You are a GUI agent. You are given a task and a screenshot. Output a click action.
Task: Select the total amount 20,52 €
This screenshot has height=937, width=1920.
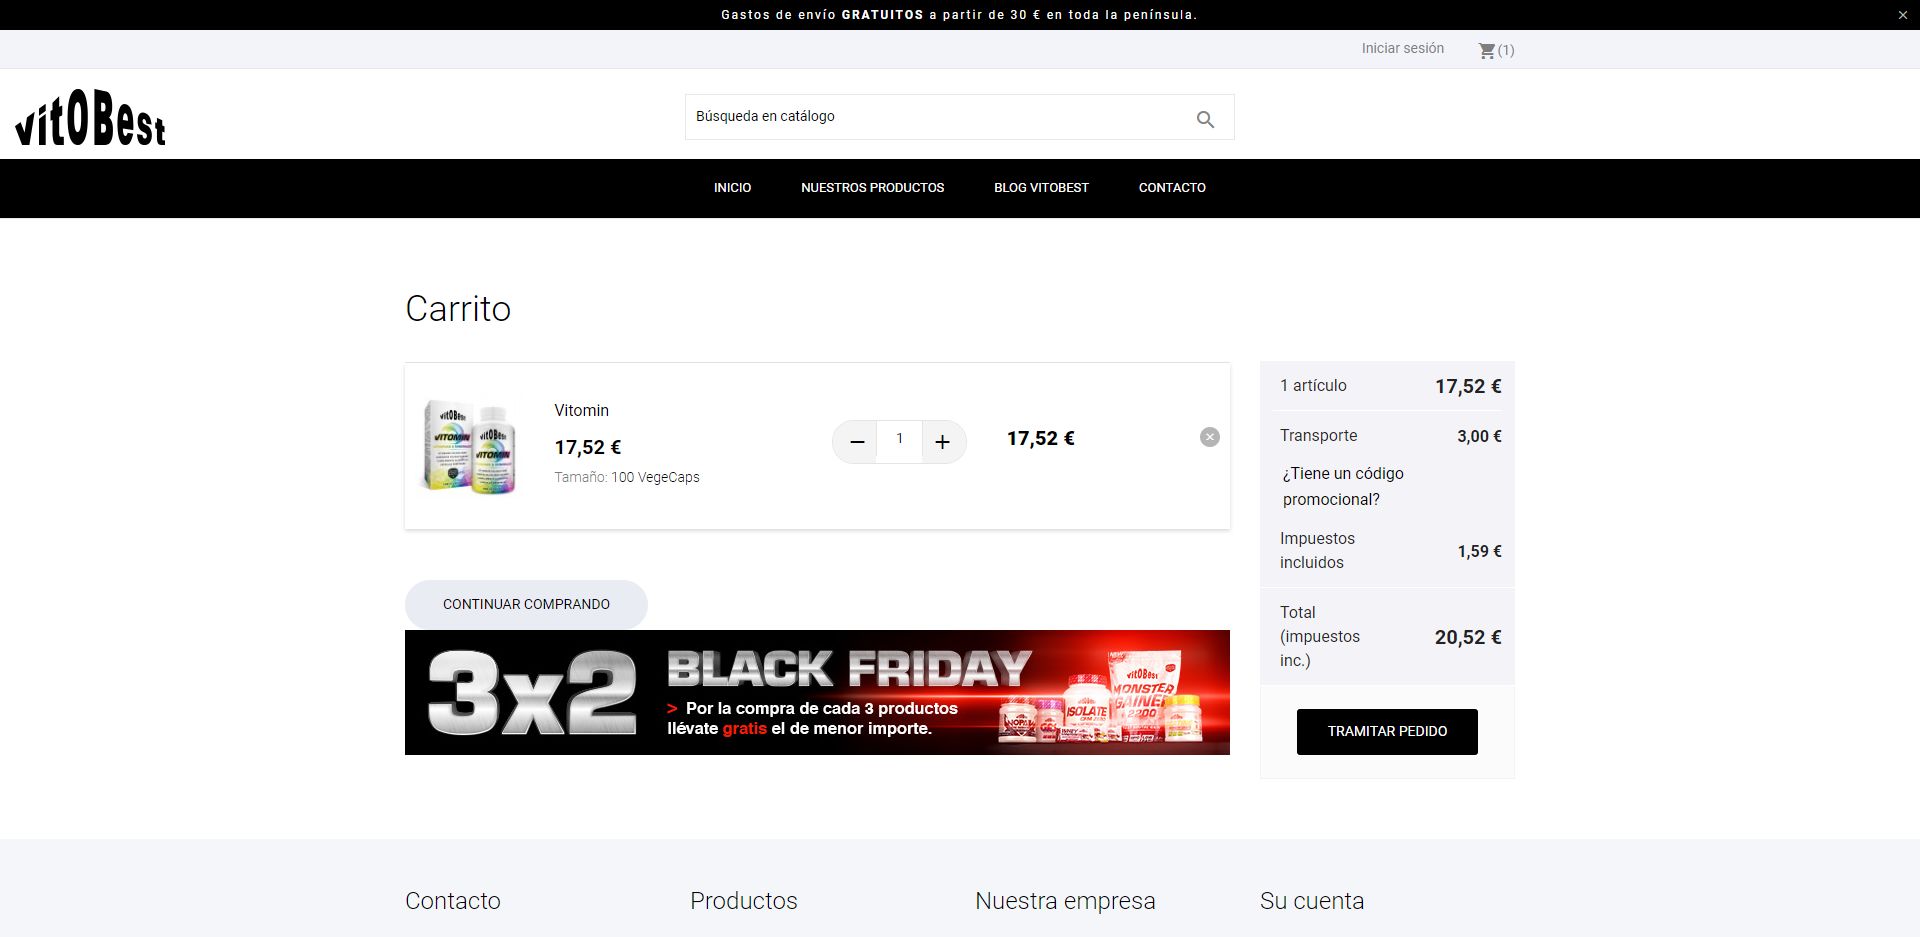[x=1468, y=637]
